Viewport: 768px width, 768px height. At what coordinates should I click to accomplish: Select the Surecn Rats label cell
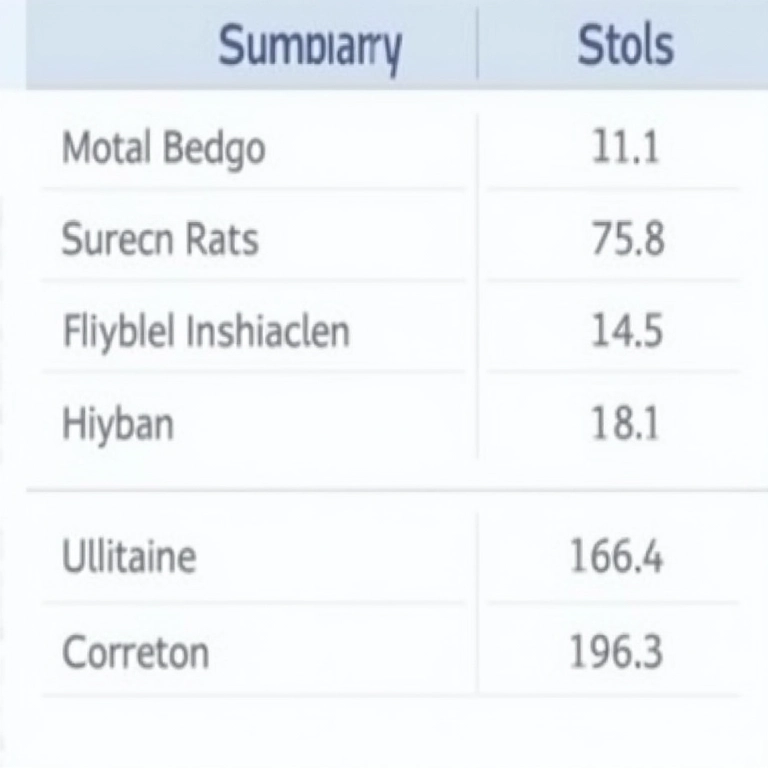tap(160, 240)
